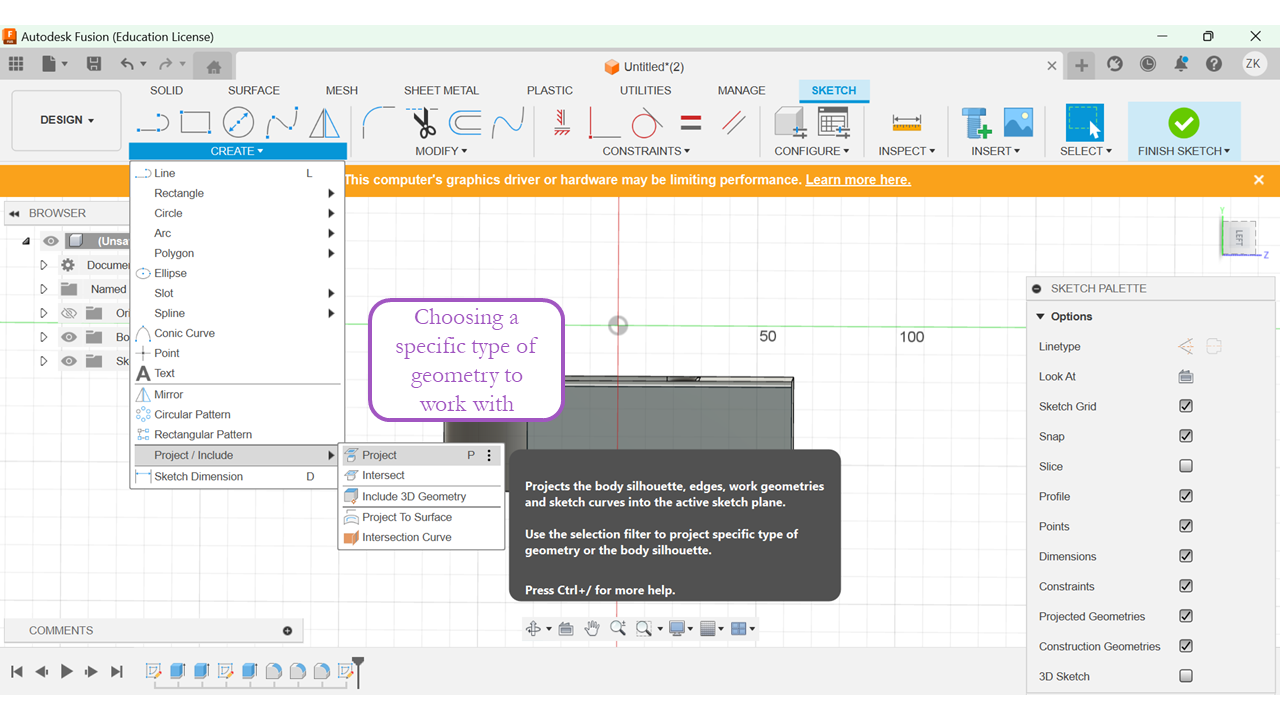Toggle the Sketch Grid checkbox
The image size is (1280, 720).
pyautogui.click(x=1186, y=406)
